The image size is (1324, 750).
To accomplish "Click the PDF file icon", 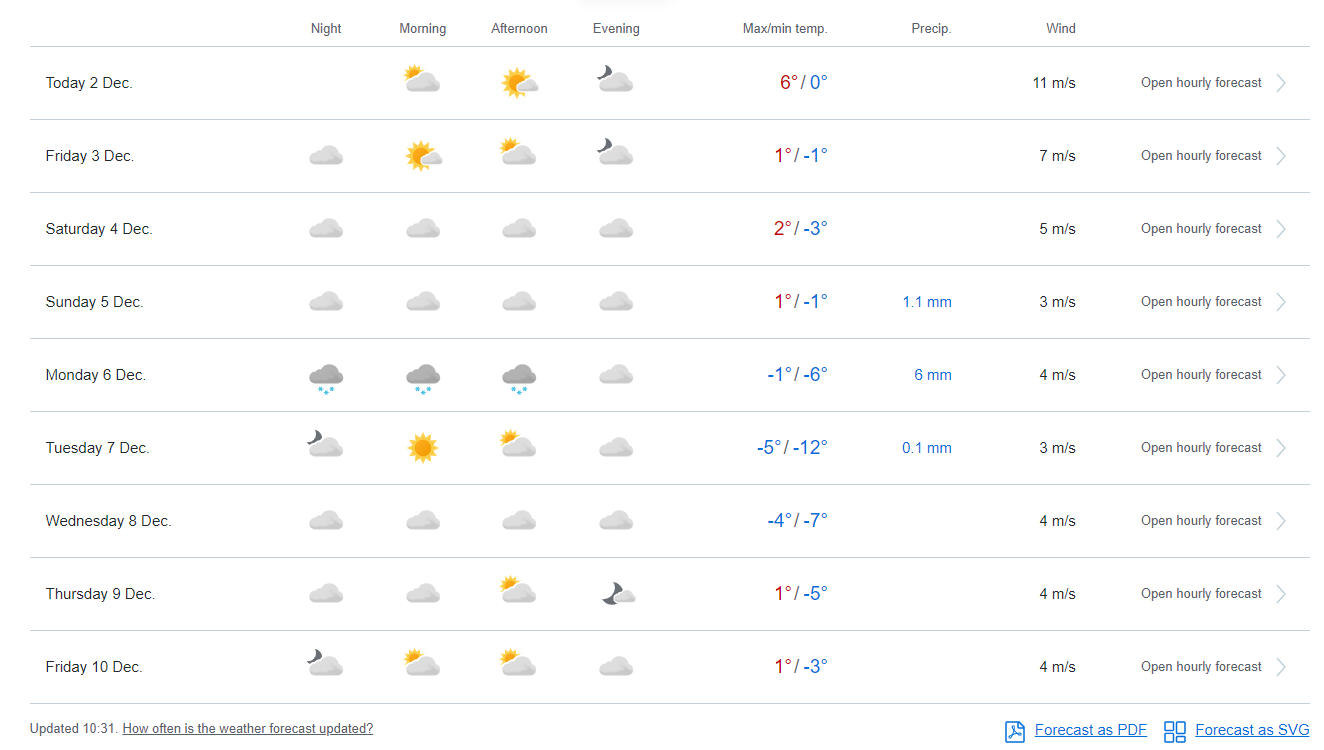I will 1015,731.
